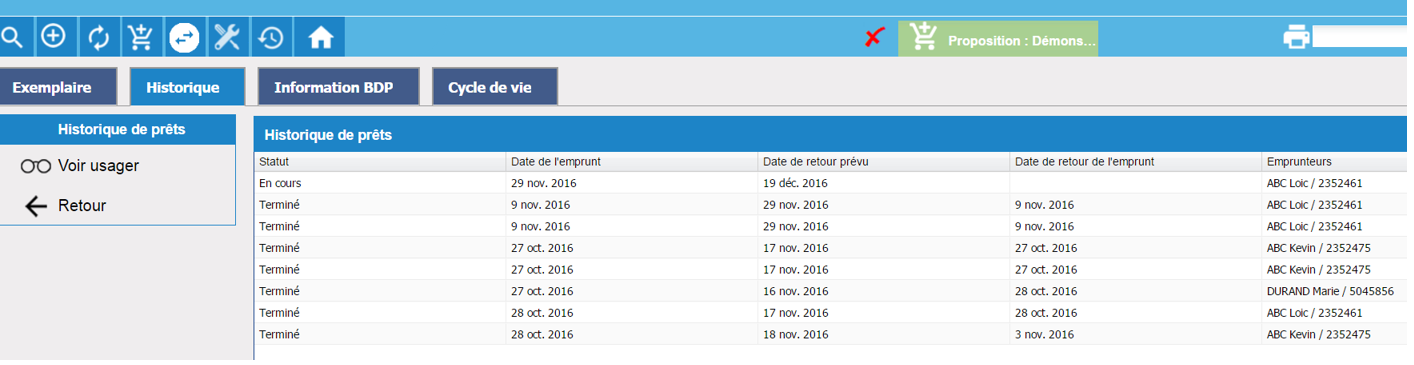Click ABC Kevin / 2352475 in last row
This screenshot has width=1414, height=365.
point(1318,334)
